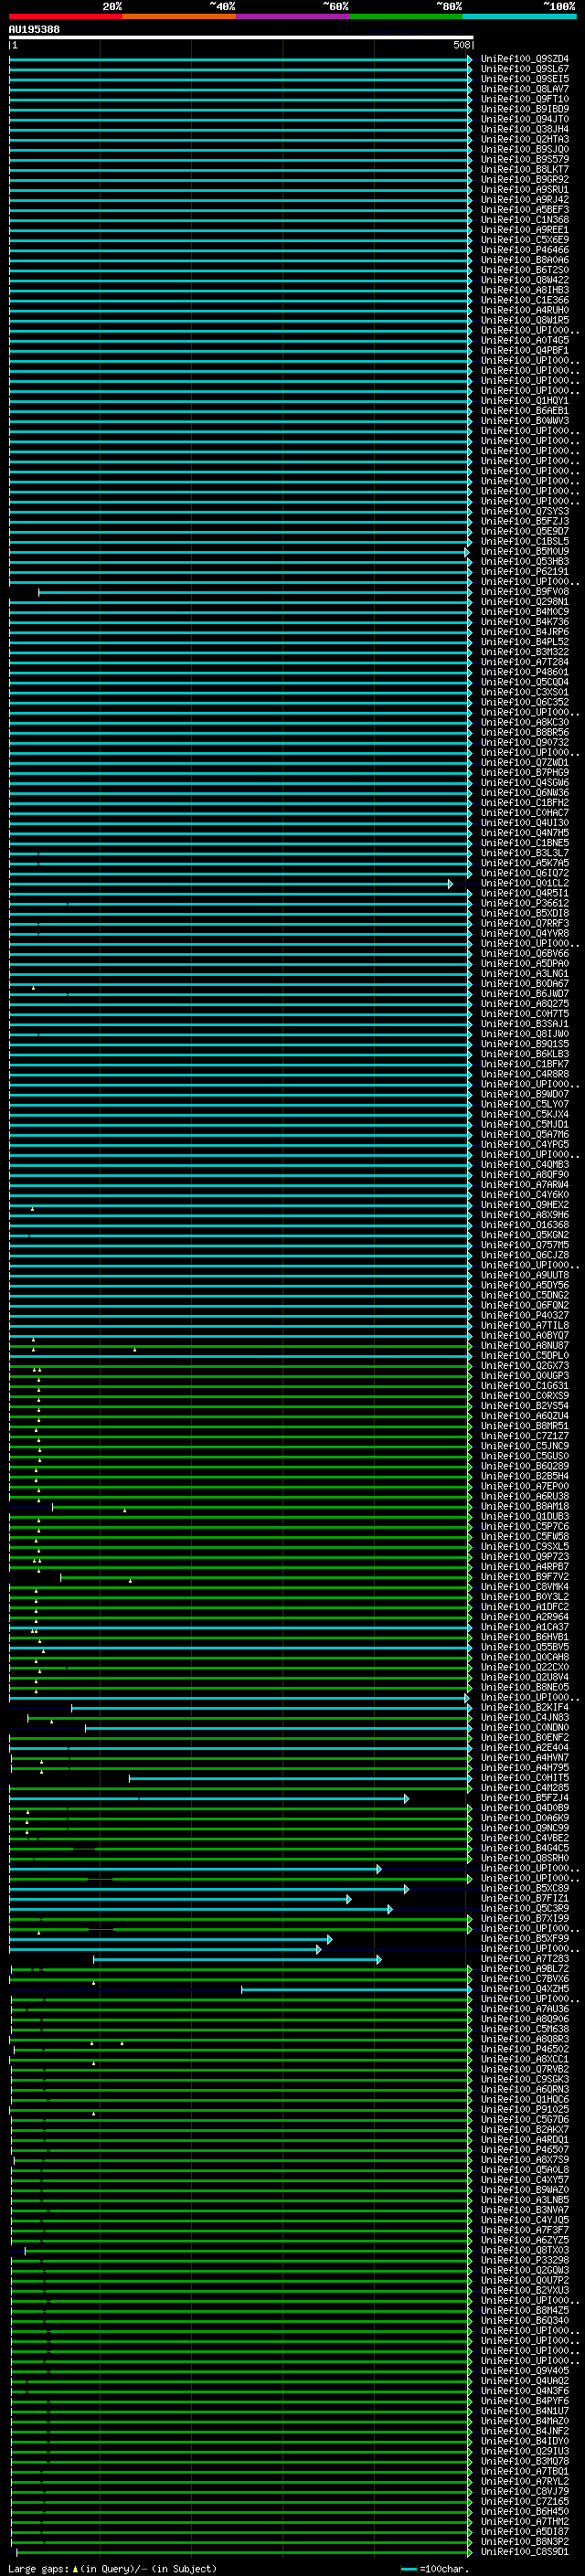The image size is (585, 2576).
Task: Select the UniRef100_P40327 label
Action: coord(524,1316)
